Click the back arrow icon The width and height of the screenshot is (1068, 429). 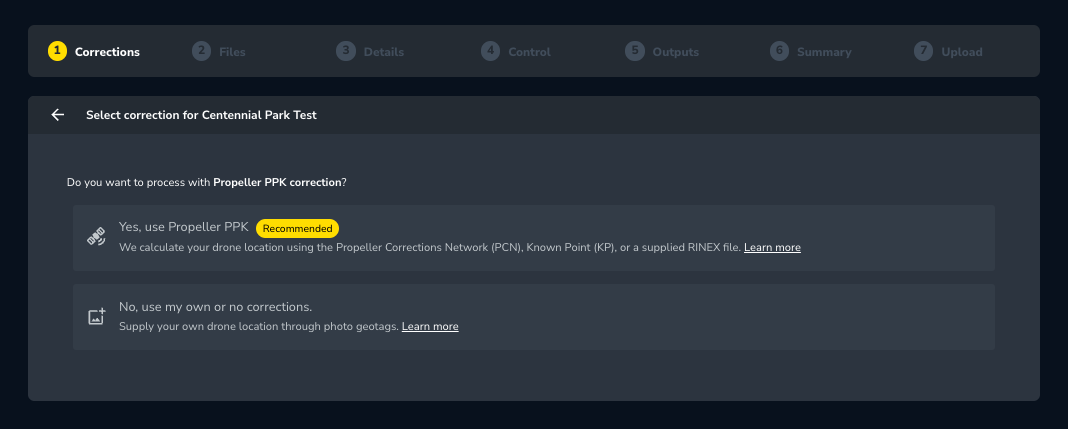pyautogui.click(x=58, y=115)
